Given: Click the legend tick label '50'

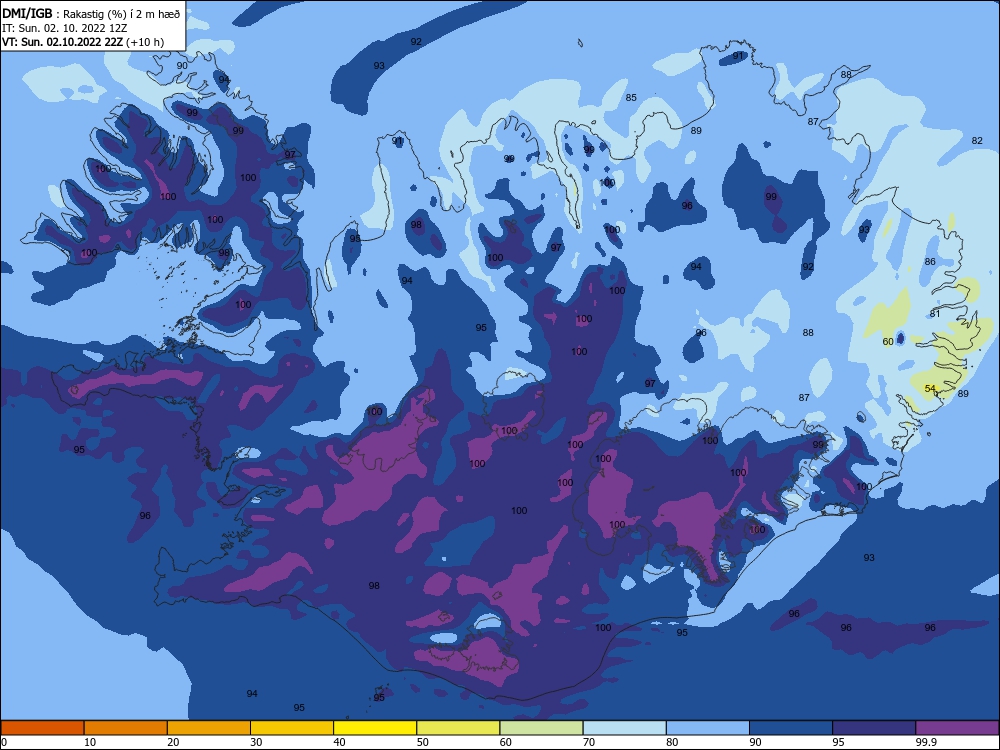Looking at the screenshot, I should (422, 742).
